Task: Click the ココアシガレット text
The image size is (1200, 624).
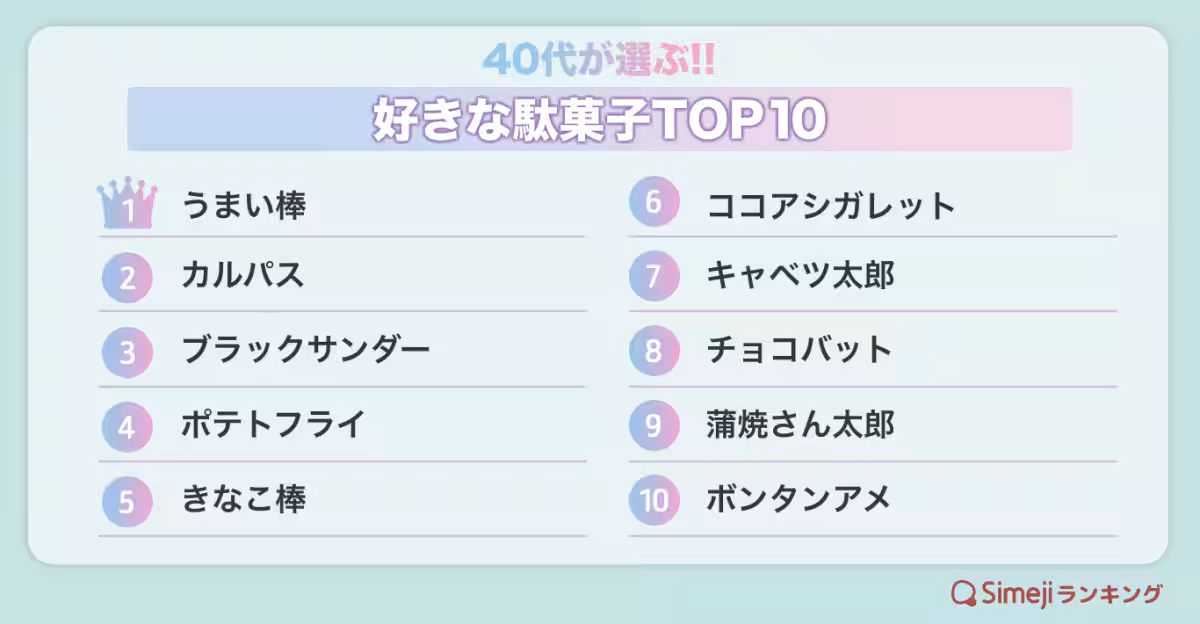Action: (831, 206)
